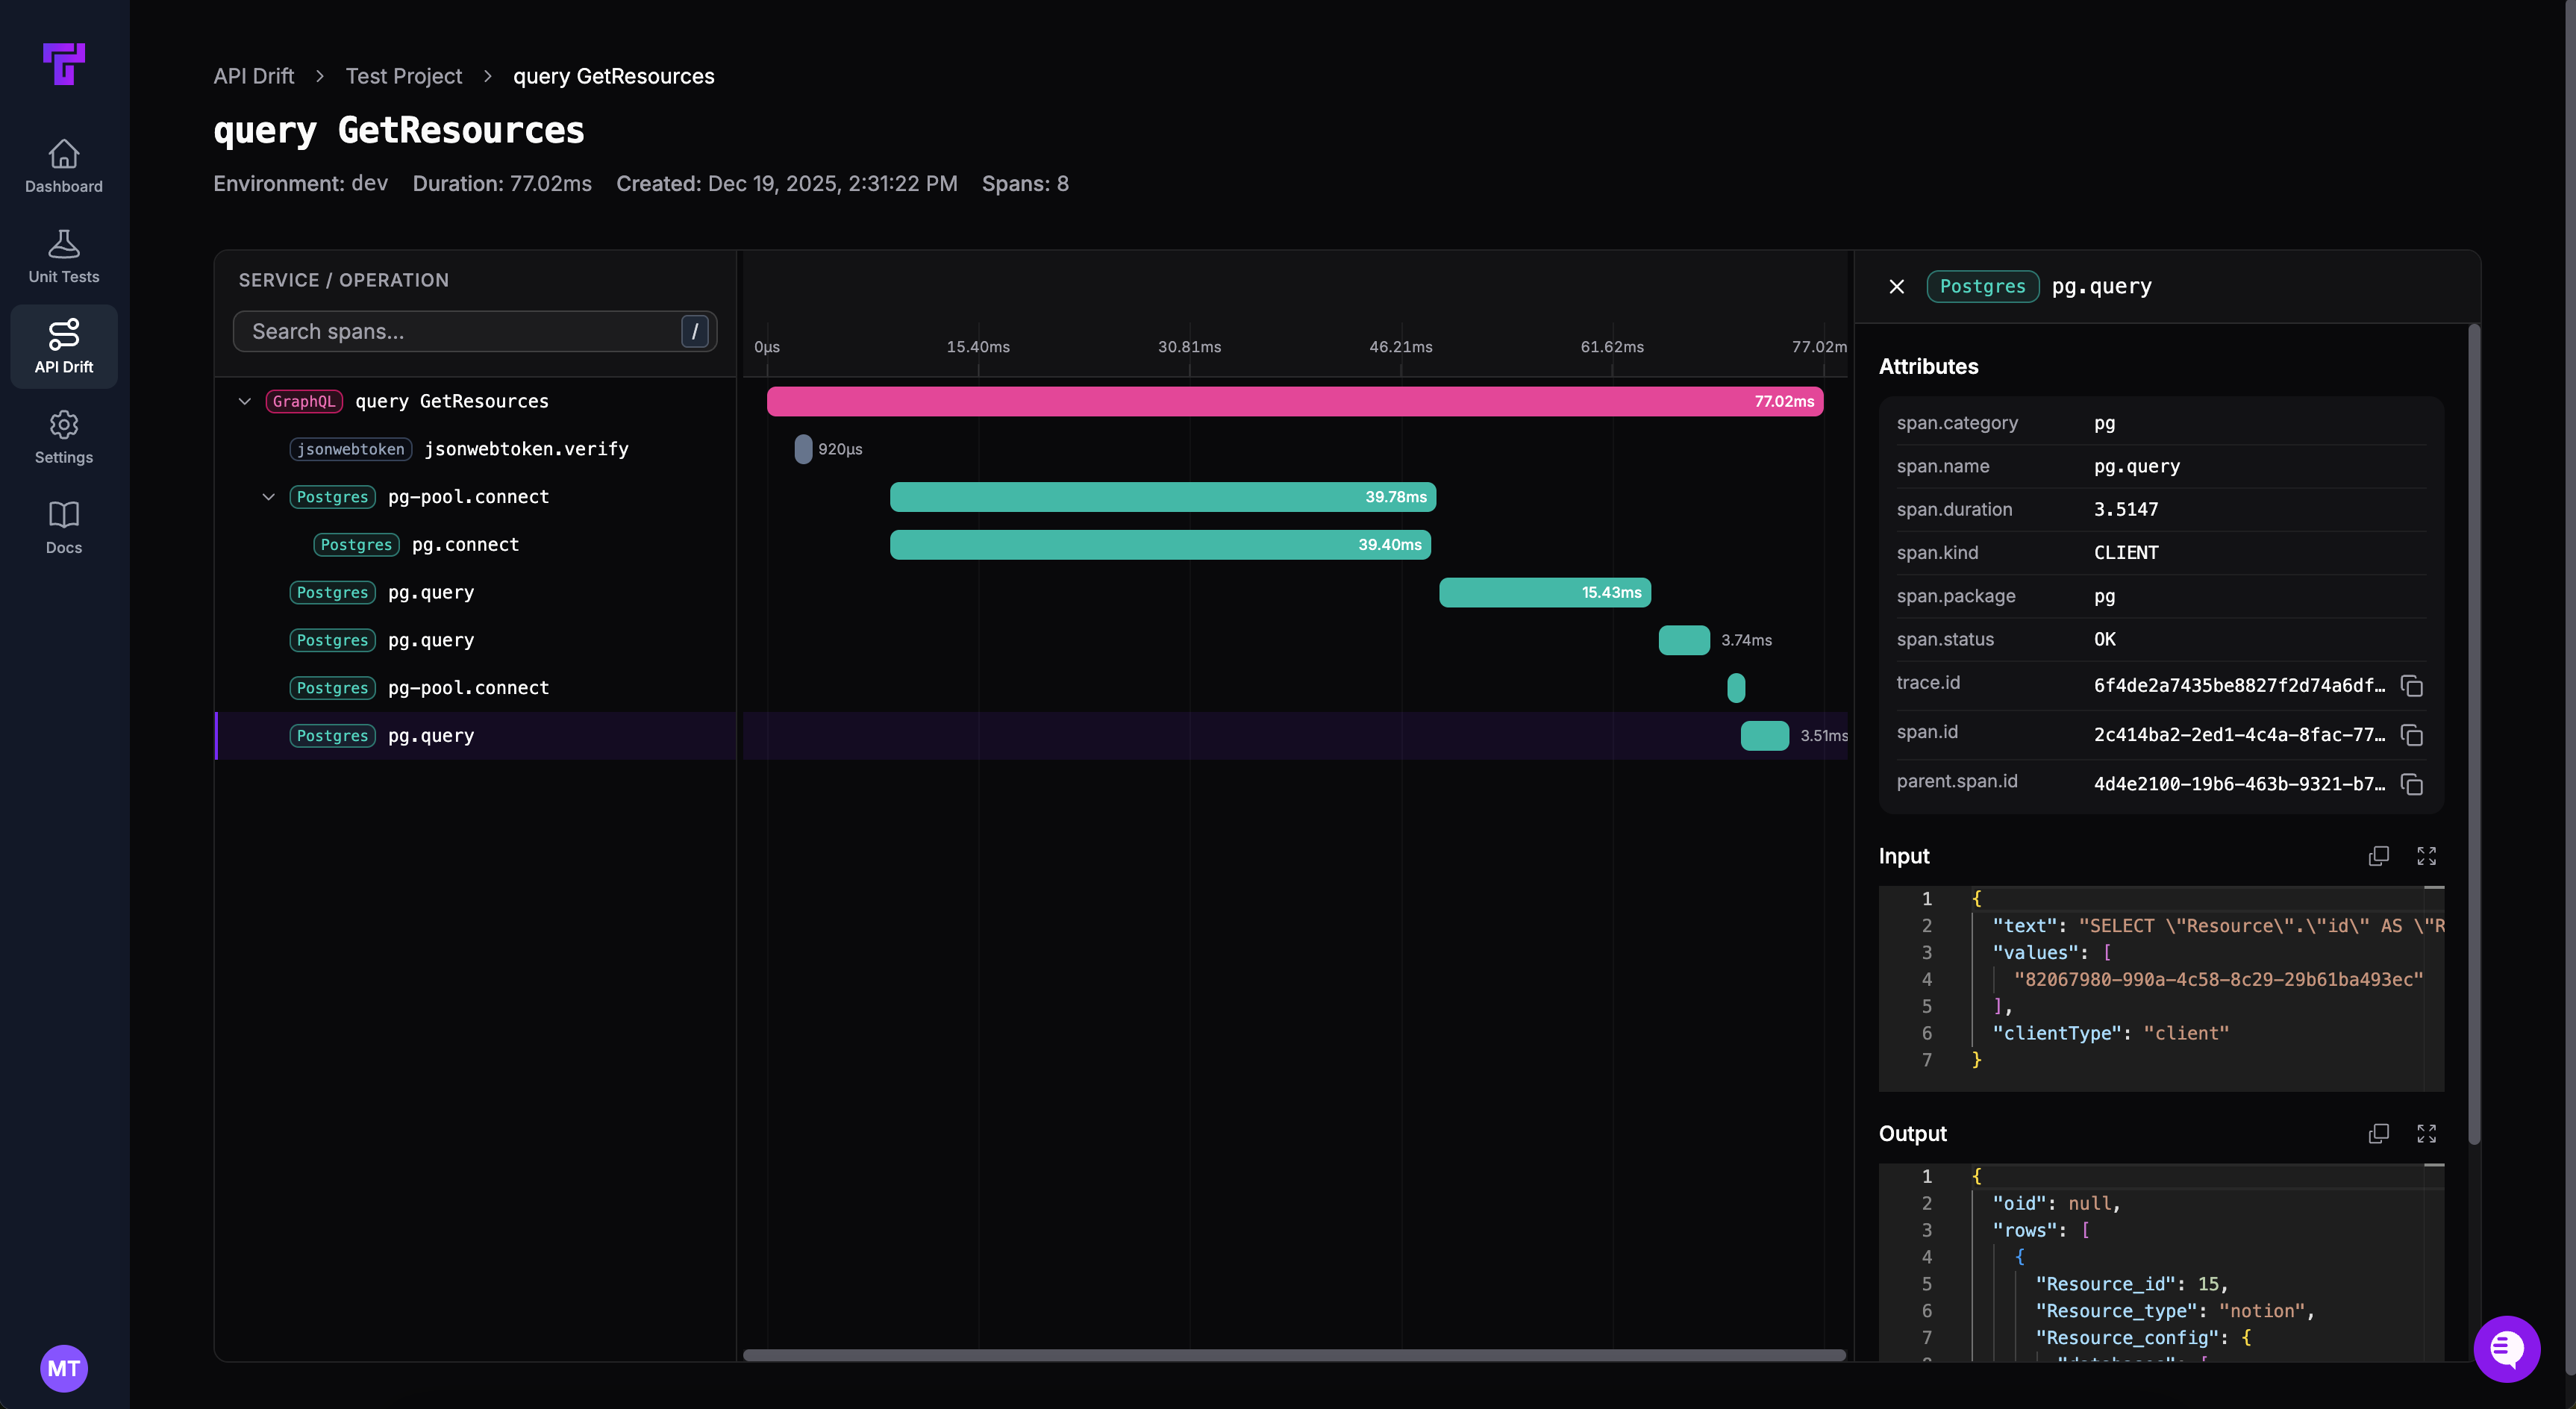Copy the Input JSON contents
Image resolution: width=2576 pixels, height=1409 pixels.
point(2379,856)
